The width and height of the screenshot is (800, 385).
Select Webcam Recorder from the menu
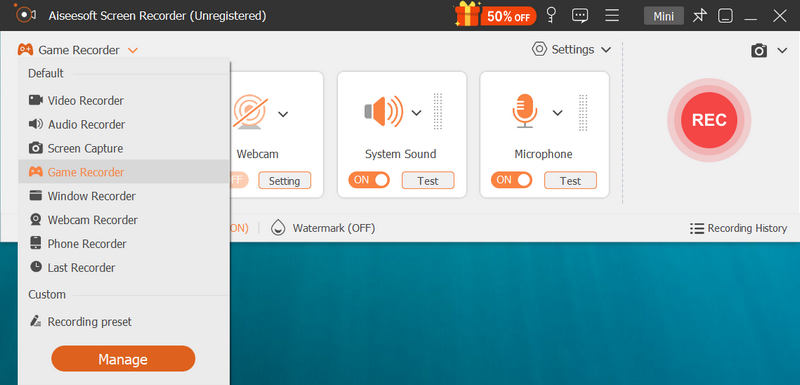123,220
